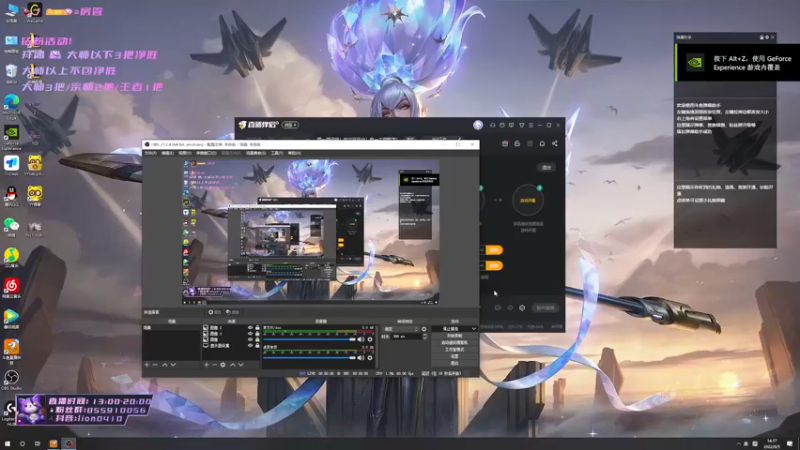Click the OBS preview canvas image
The height and width of the screenshot is (450, 800).
[x=311, y=232]
